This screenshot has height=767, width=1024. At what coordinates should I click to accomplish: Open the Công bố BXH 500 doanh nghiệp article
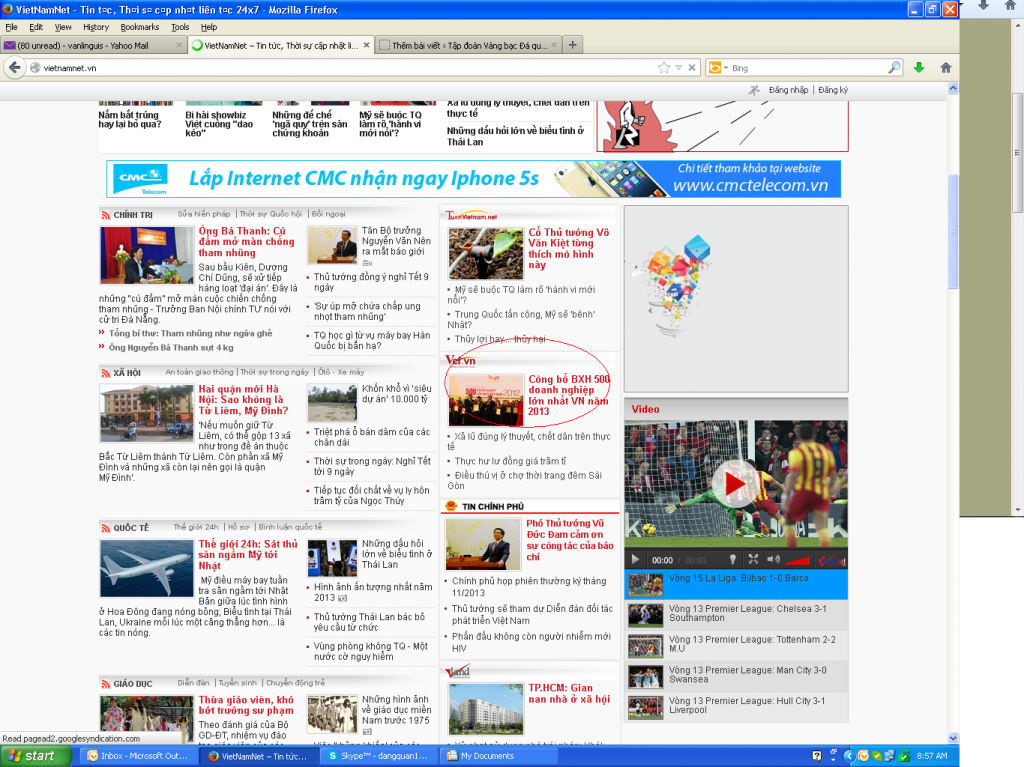[x=569, y=395]
